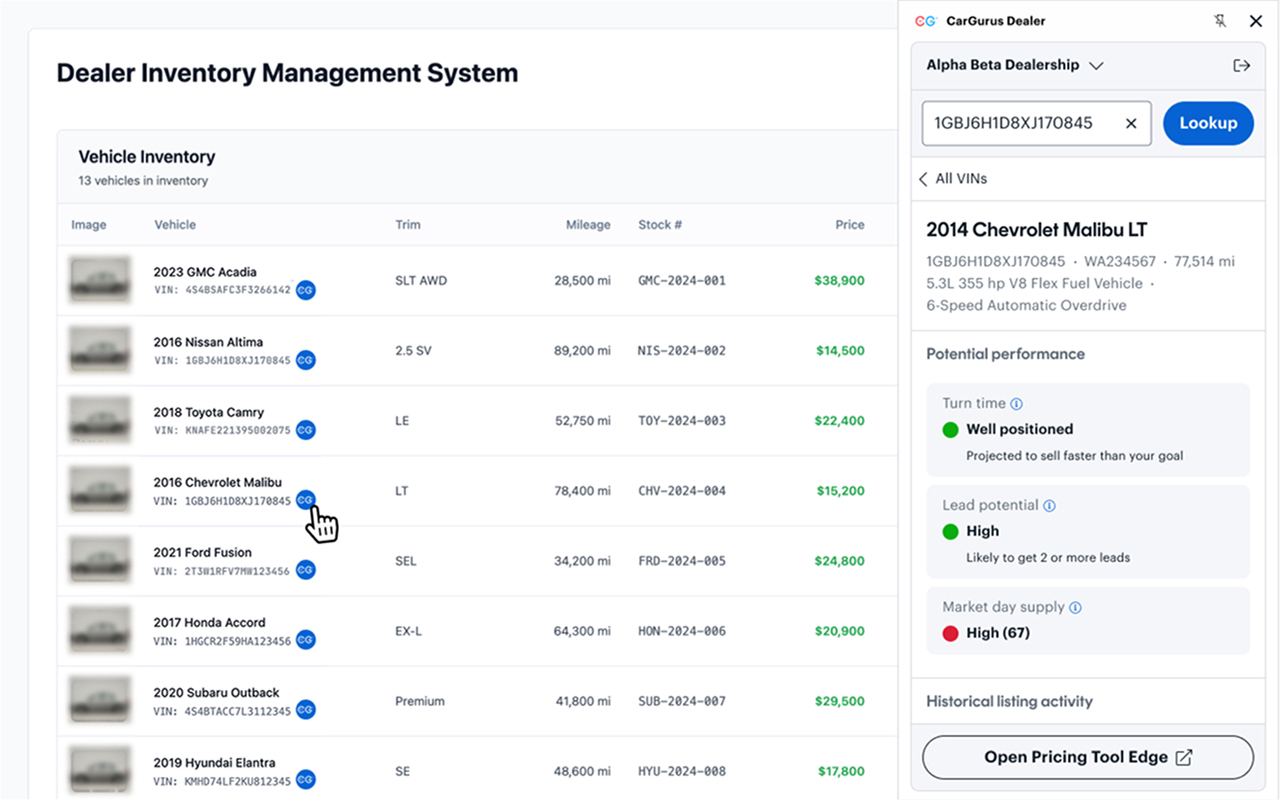Select 2020 Subaru Outback thumbnail image

pyautogui.click(x=99, y=701)
